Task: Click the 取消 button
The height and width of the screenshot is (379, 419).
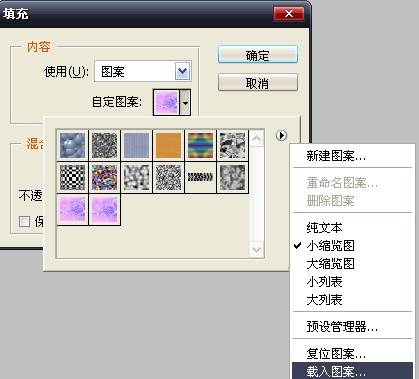Action: (x=258, y=82)
